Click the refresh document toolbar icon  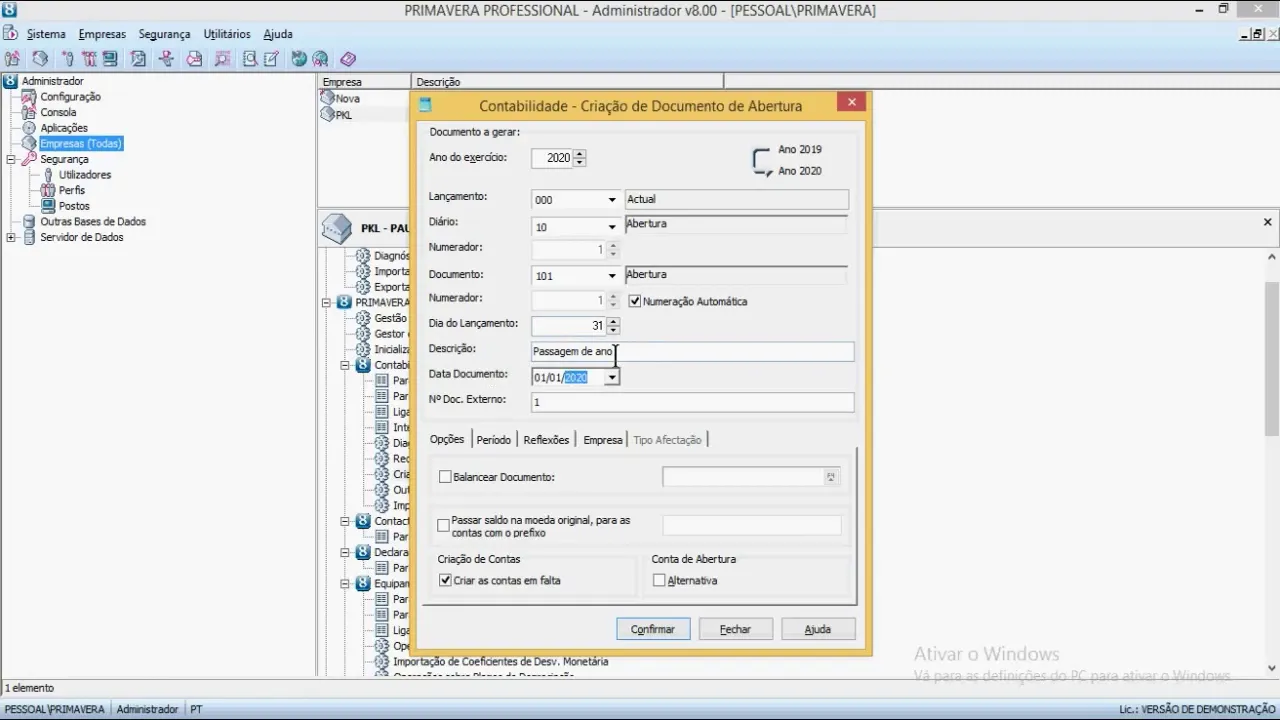[139, 59]
